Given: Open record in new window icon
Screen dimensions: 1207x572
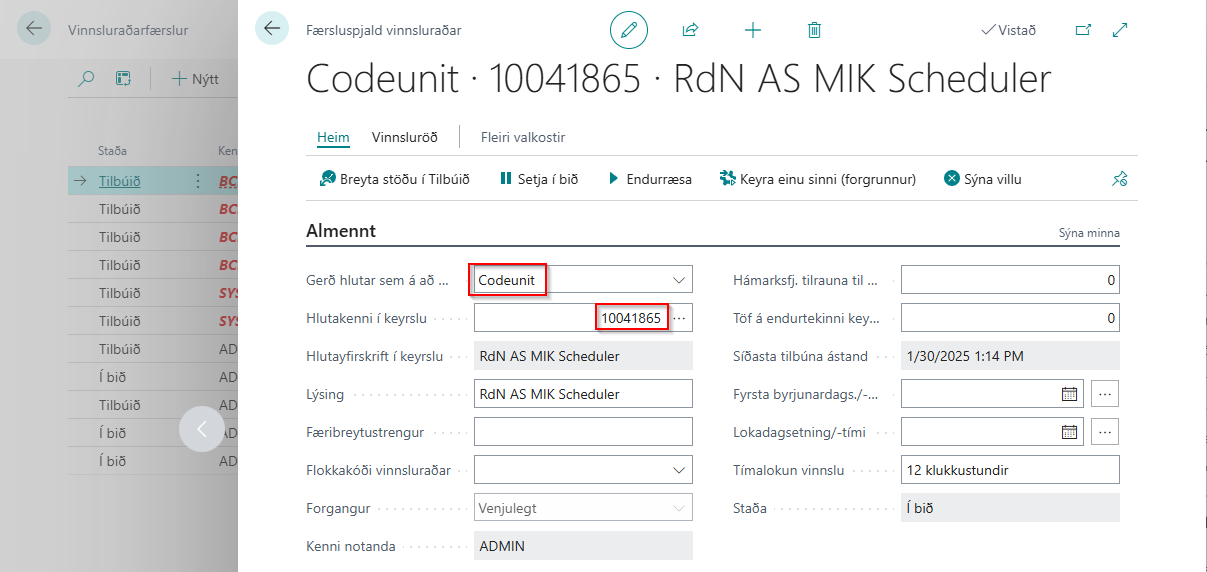Looking at the screenshot, I should (x=1083, y=30).
